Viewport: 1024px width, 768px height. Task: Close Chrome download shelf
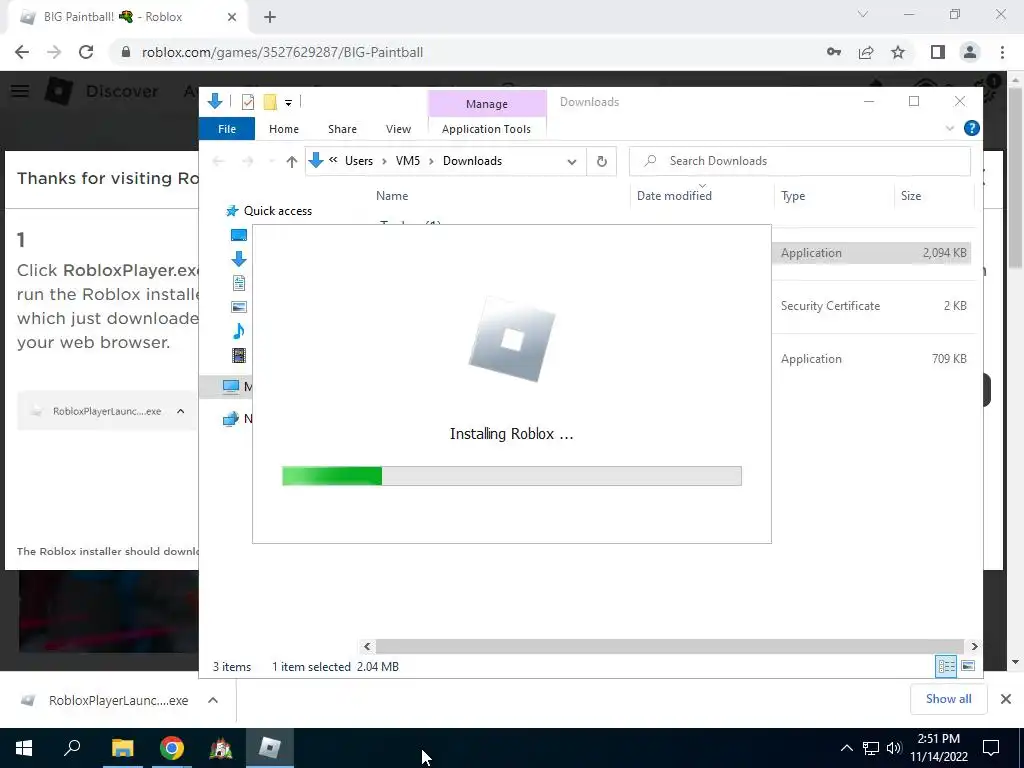tap(1006, 699)
